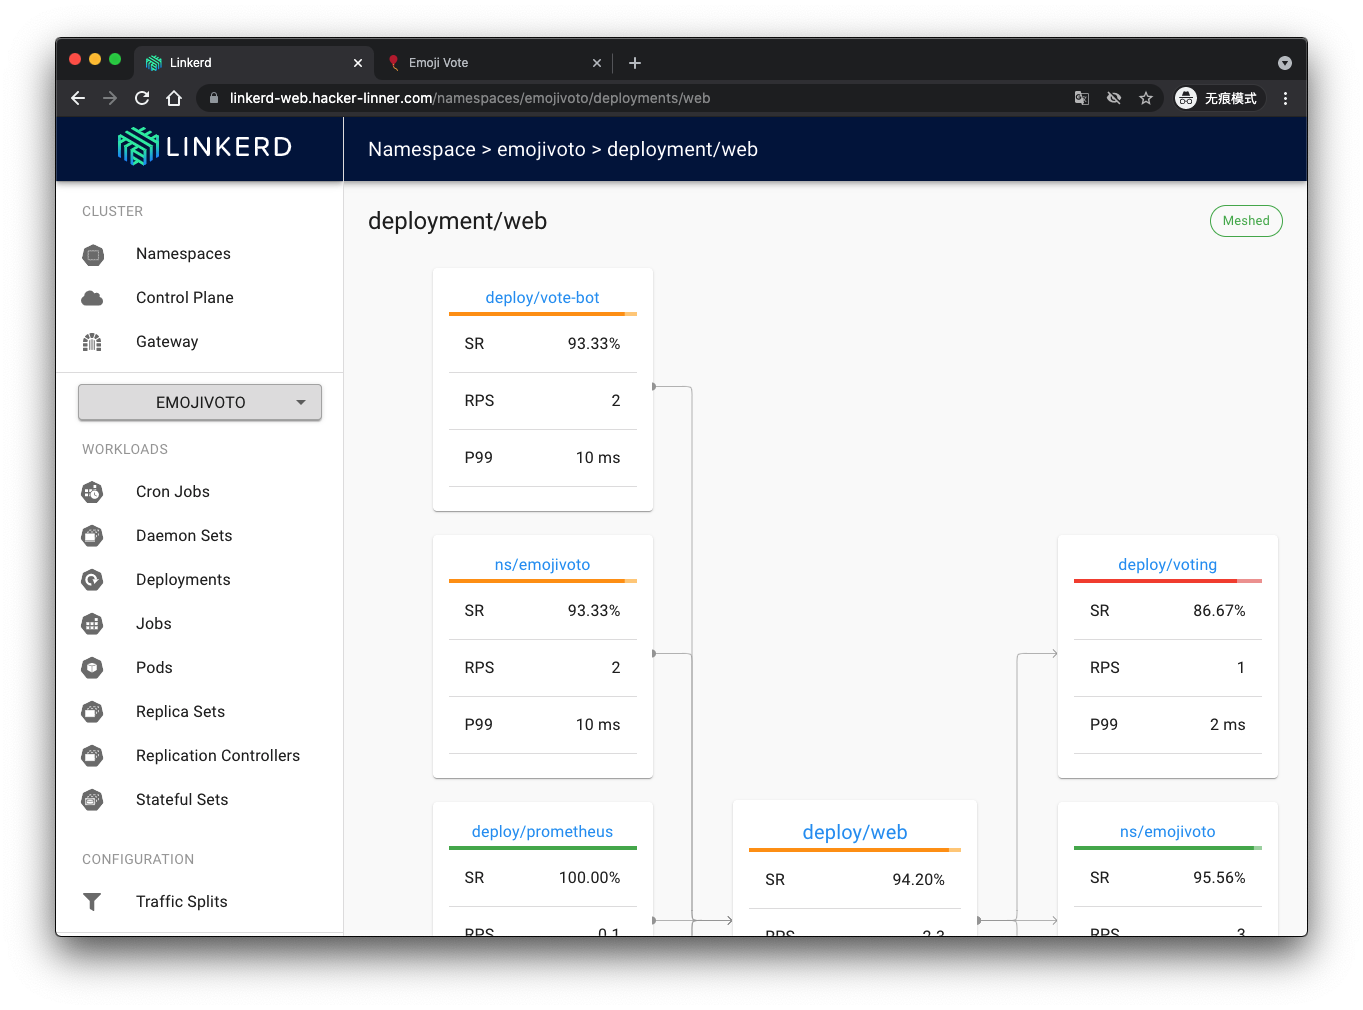Bookmark page with the star icon

click(1146, 98)
